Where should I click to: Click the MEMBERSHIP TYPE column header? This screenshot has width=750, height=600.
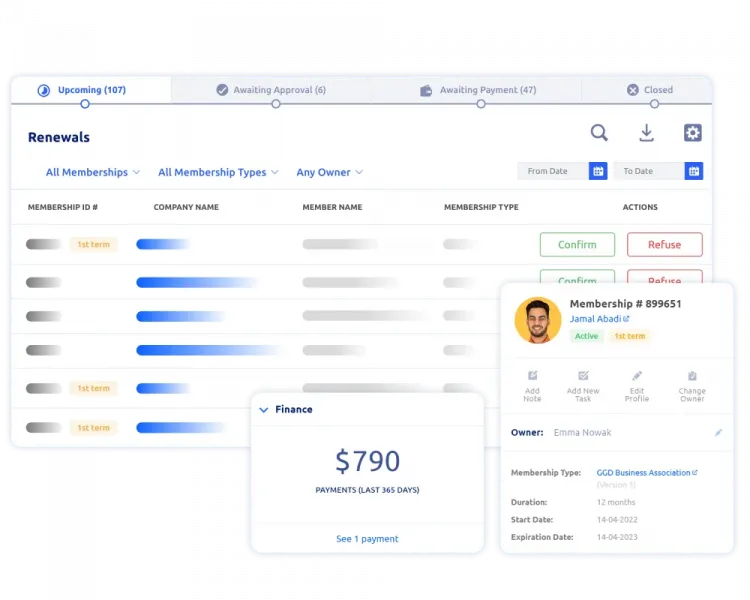tap(481, 207)
